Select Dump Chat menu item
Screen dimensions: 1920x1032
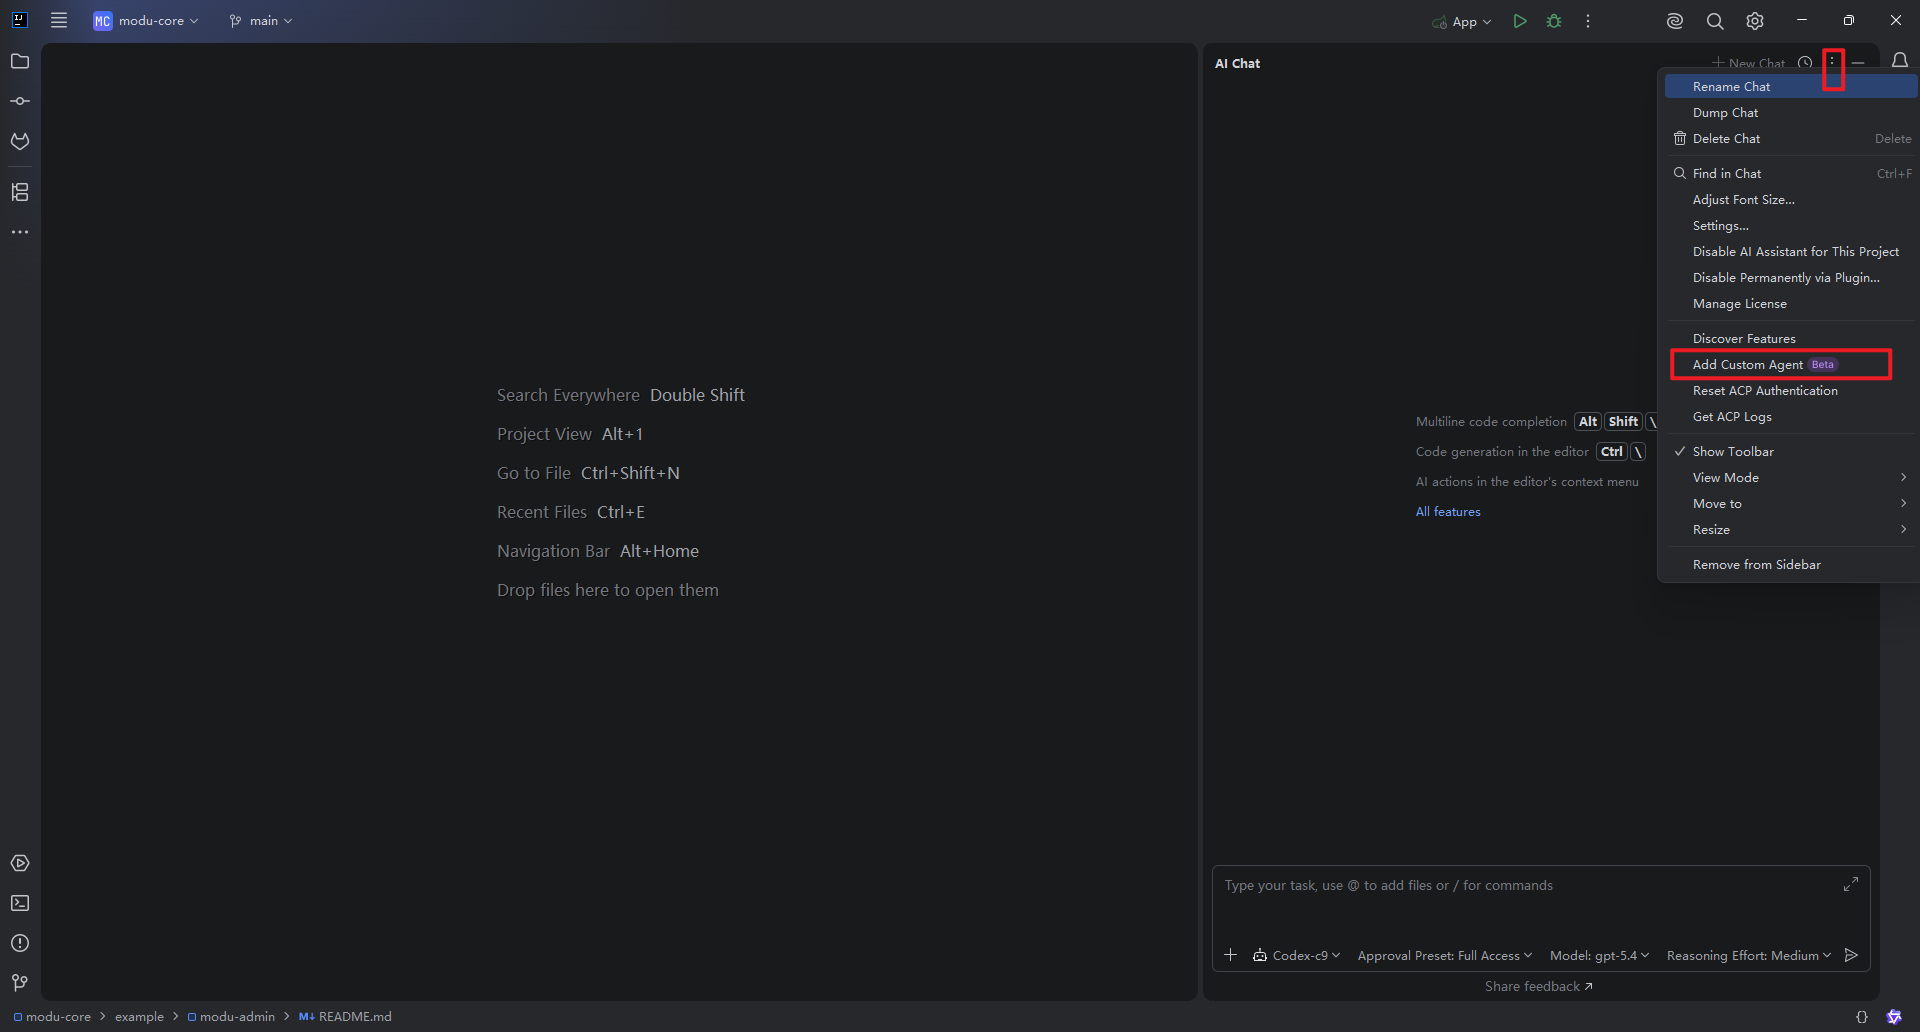pyautogui.click(x=1788, y=113)
